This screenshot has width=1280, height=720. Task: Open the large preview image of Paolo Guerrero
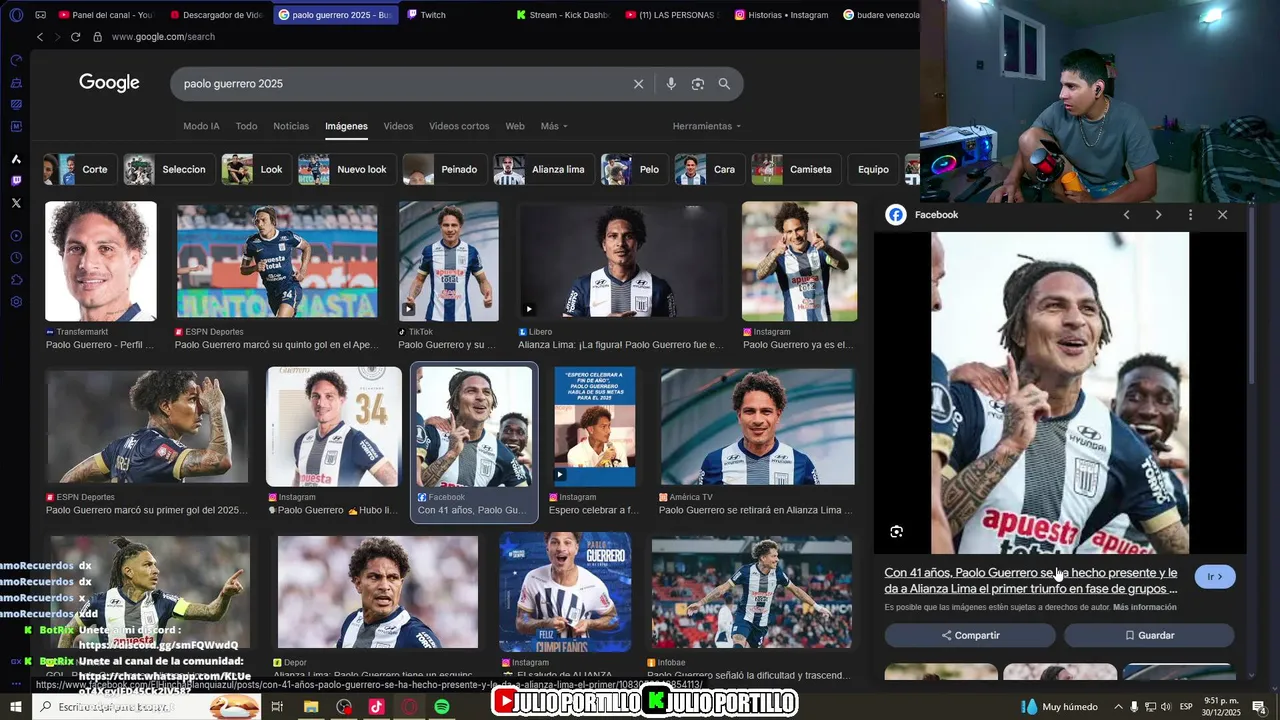[x=1060, y=393]
